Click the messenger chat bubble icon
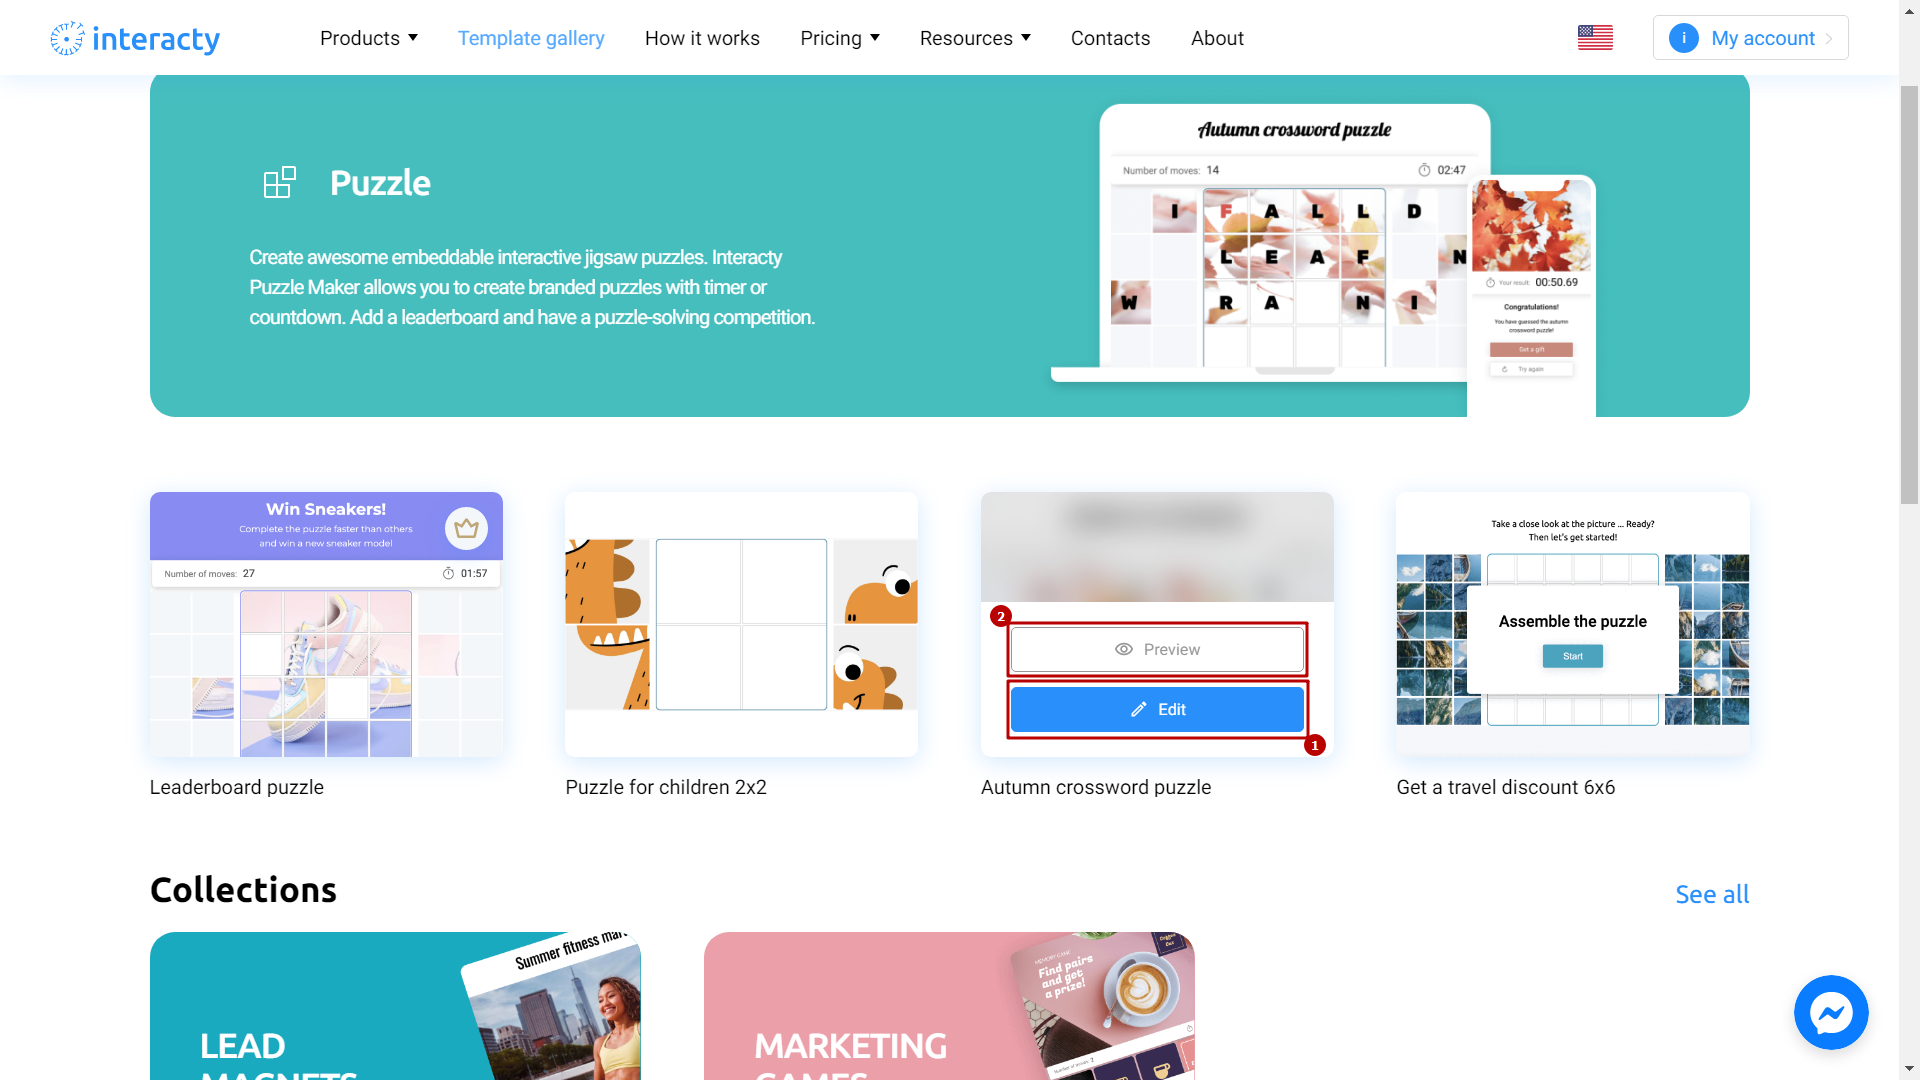Screen dimensions: 1920x1080 click(x=1832, y=1013)
